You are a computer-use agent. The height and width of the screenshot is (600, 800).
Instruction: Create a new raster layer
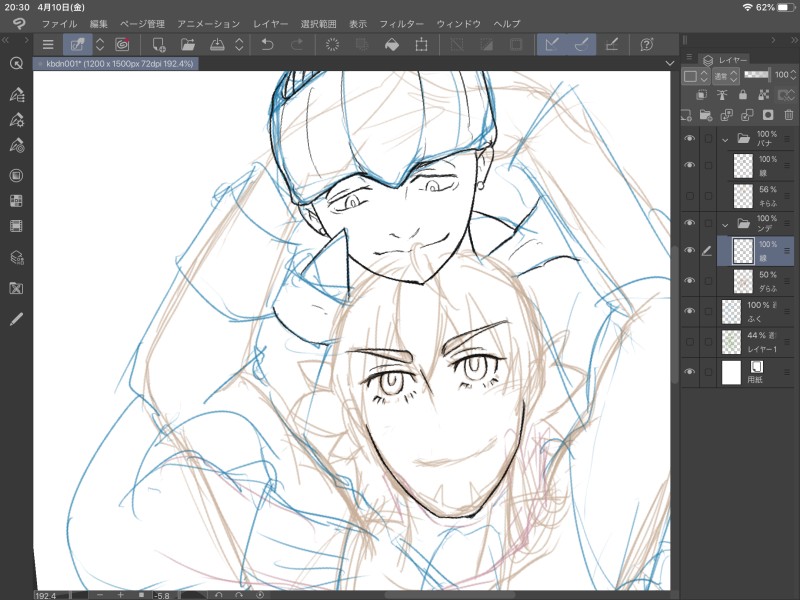click(687, 115)
